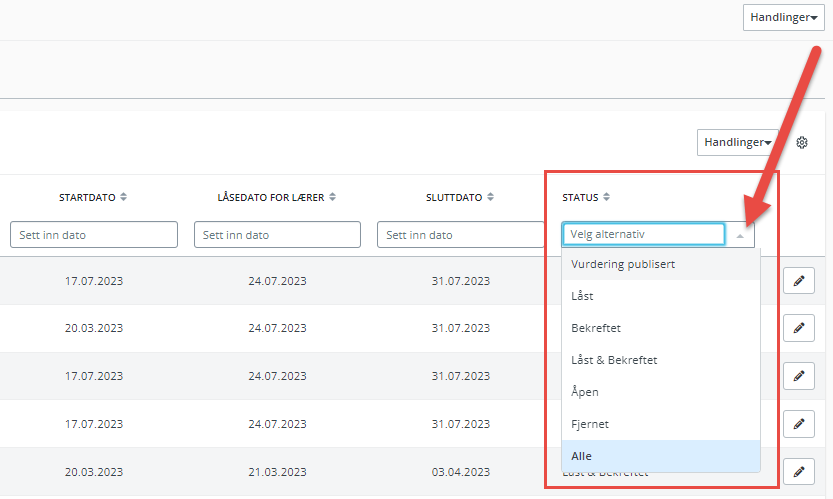Focus the Startdato 'Sett inn dato' filter field
The image size is (833, 499).
(94, 235)
